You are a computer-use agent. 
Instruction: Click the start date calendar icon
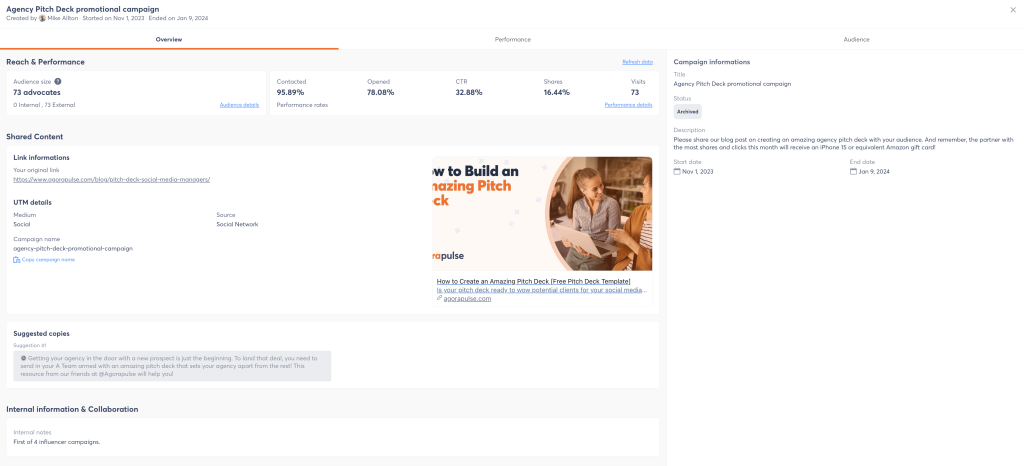click(677, 172)
